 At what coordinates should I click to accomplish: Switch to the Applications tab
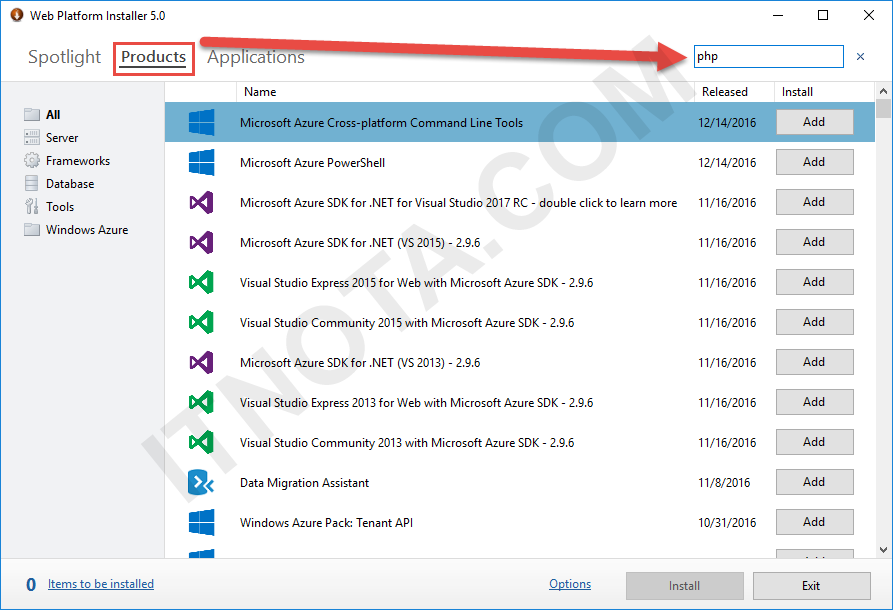[x=254, y=57]
